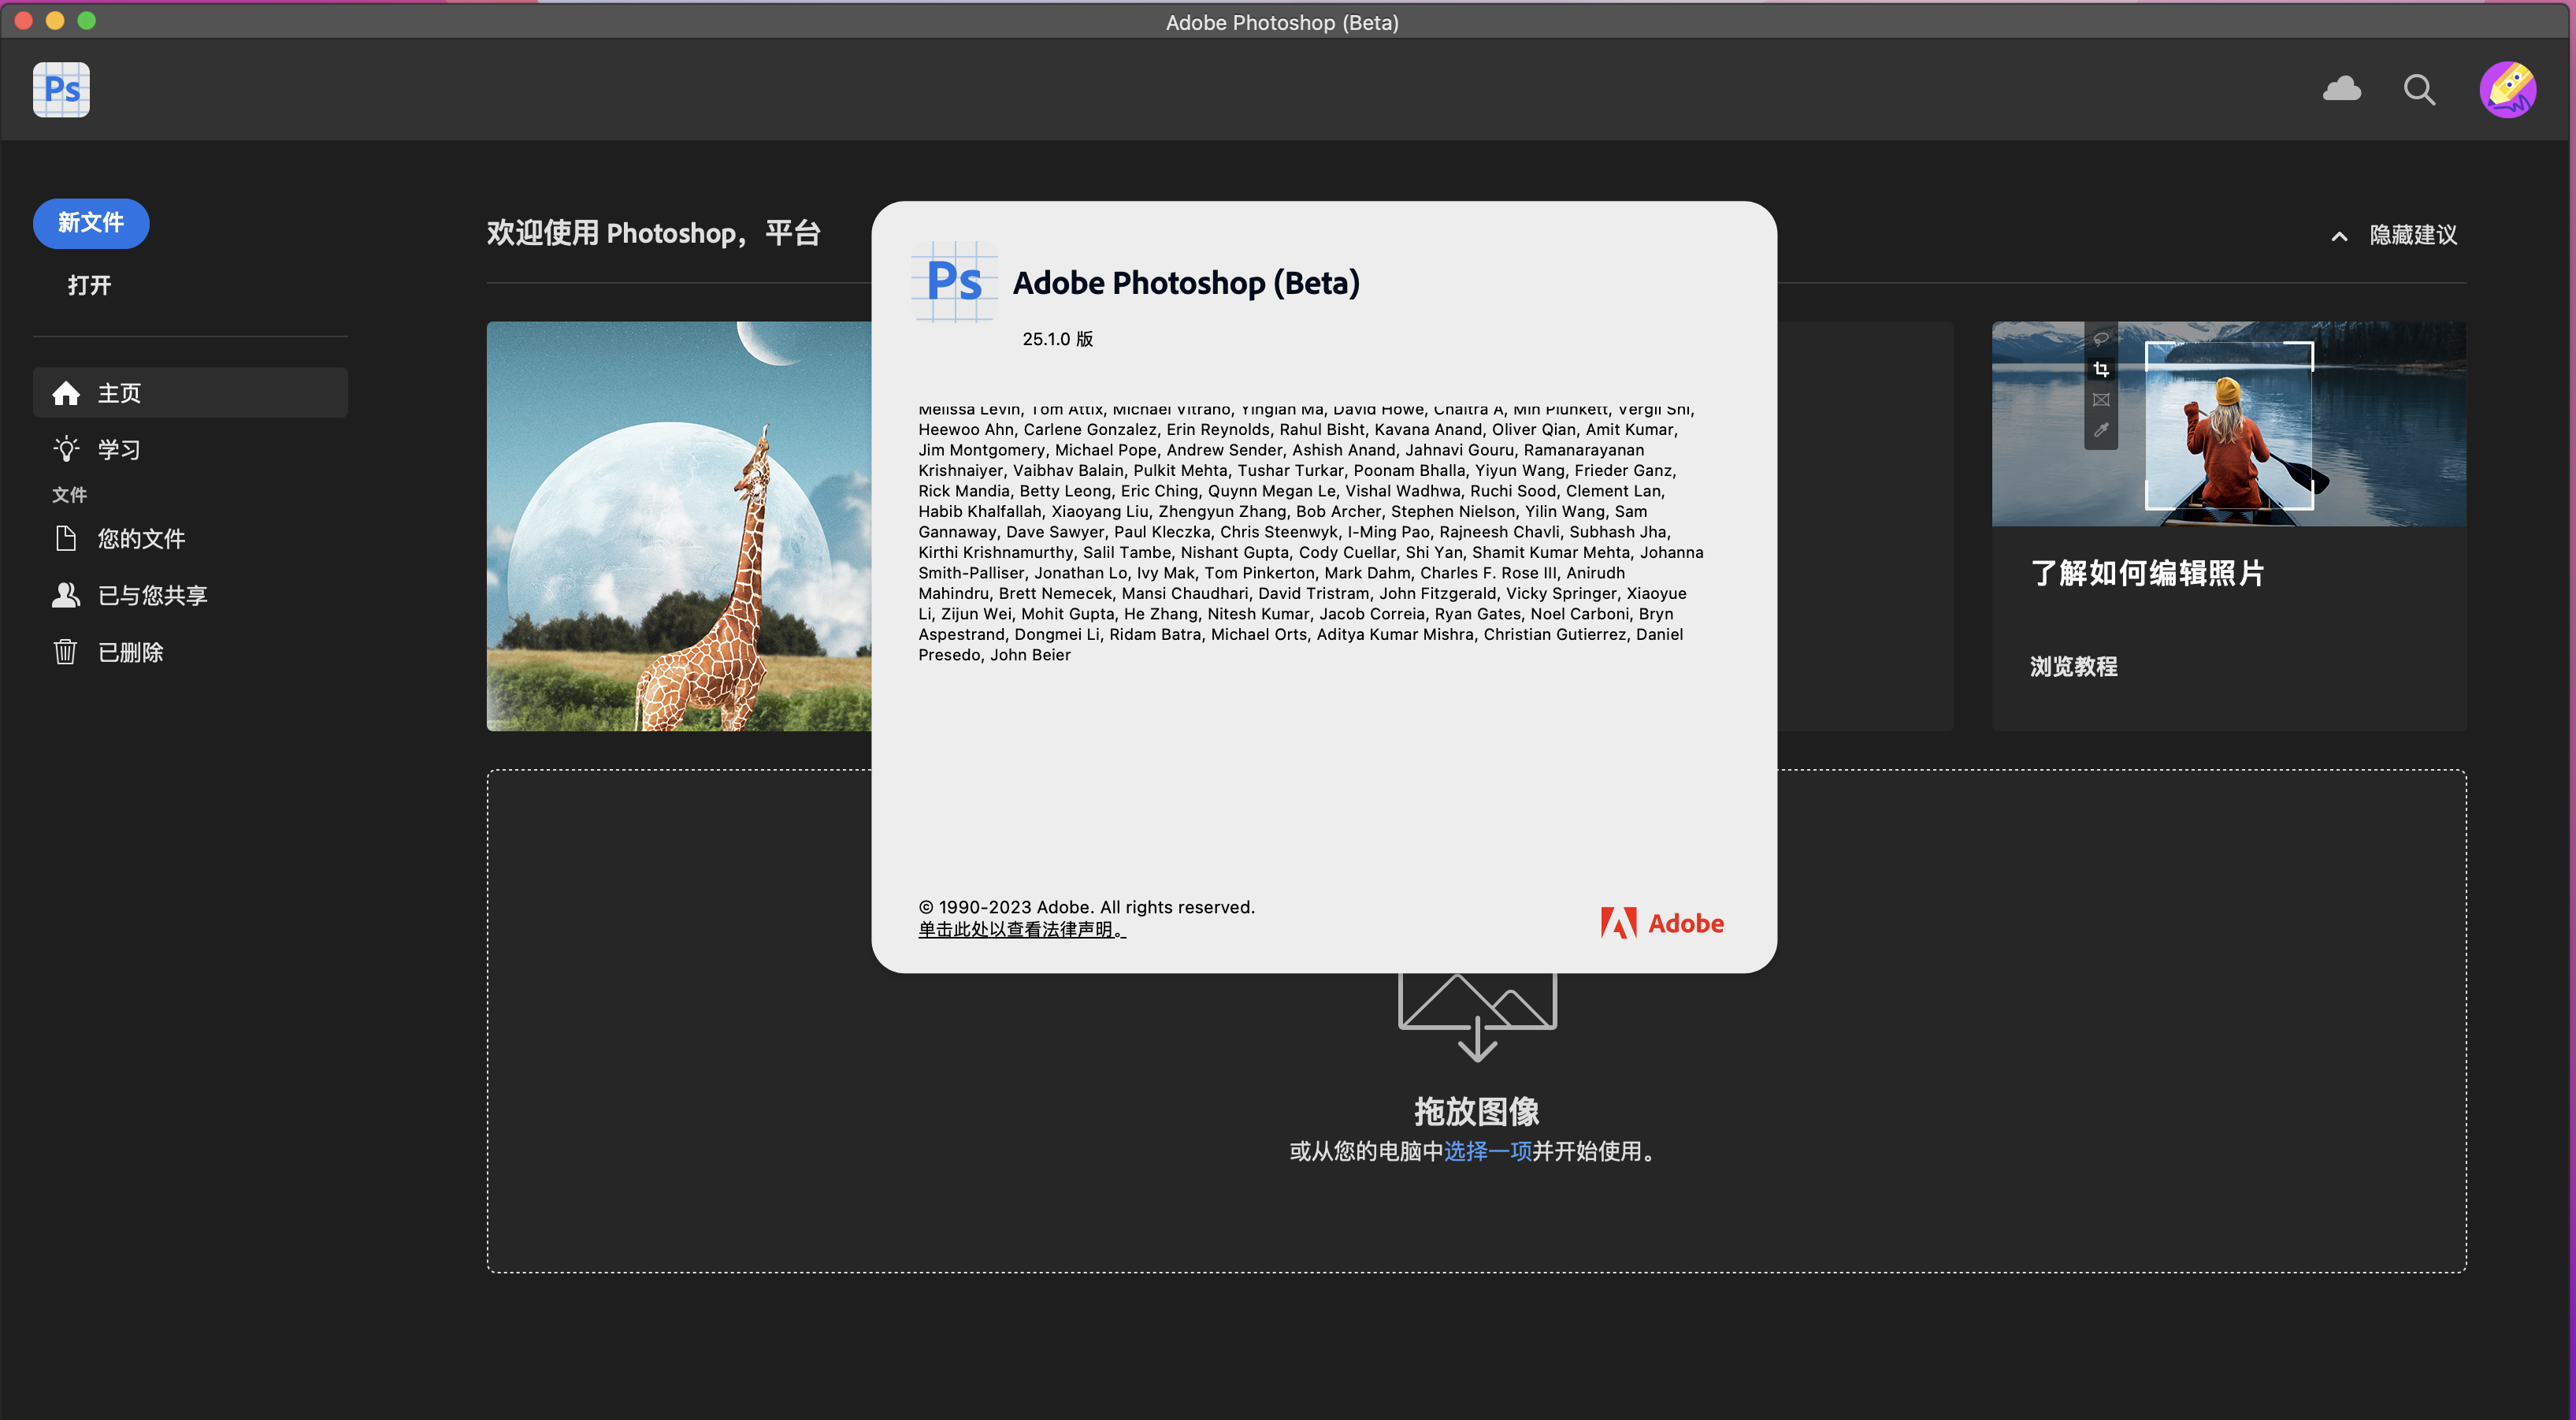The height and width of the screenshot is (1420, 2576).
Task: Collapse suggestions with the chevron arrow
Action: (2339, 236)
